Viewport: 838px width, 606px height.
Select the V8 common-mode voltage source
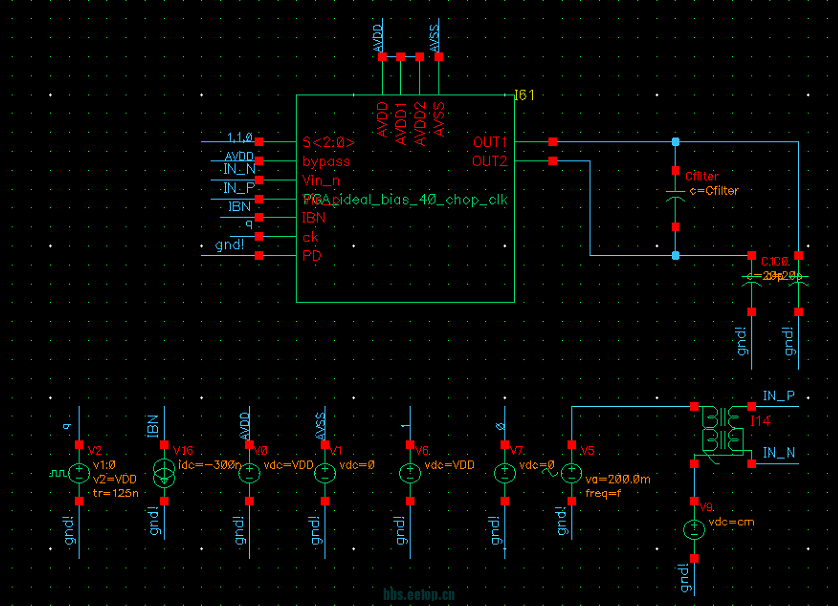click(692, 530)
